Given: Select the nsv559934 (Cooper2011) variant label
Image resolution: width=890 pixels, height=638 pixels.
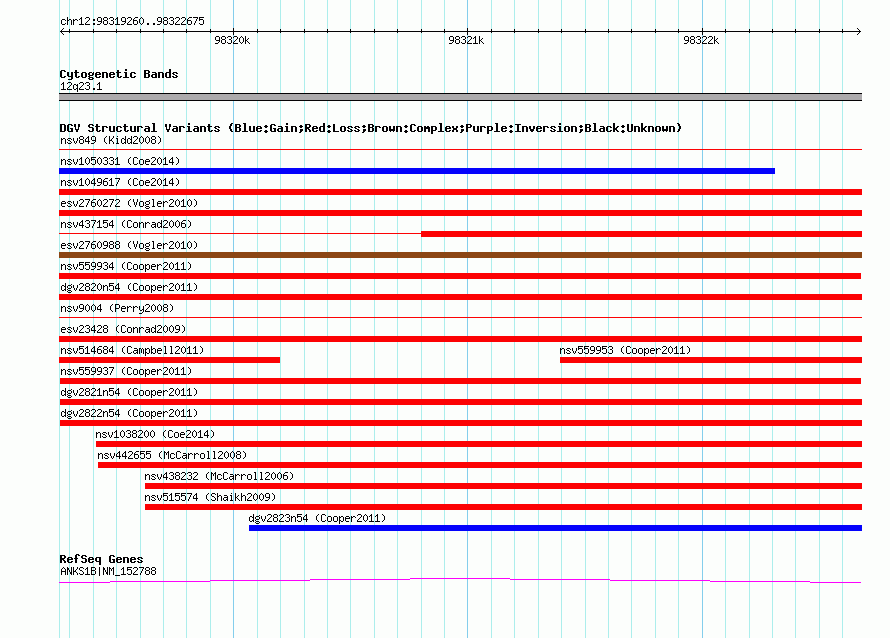Looking at the screenshot, I should pos(126,266).
